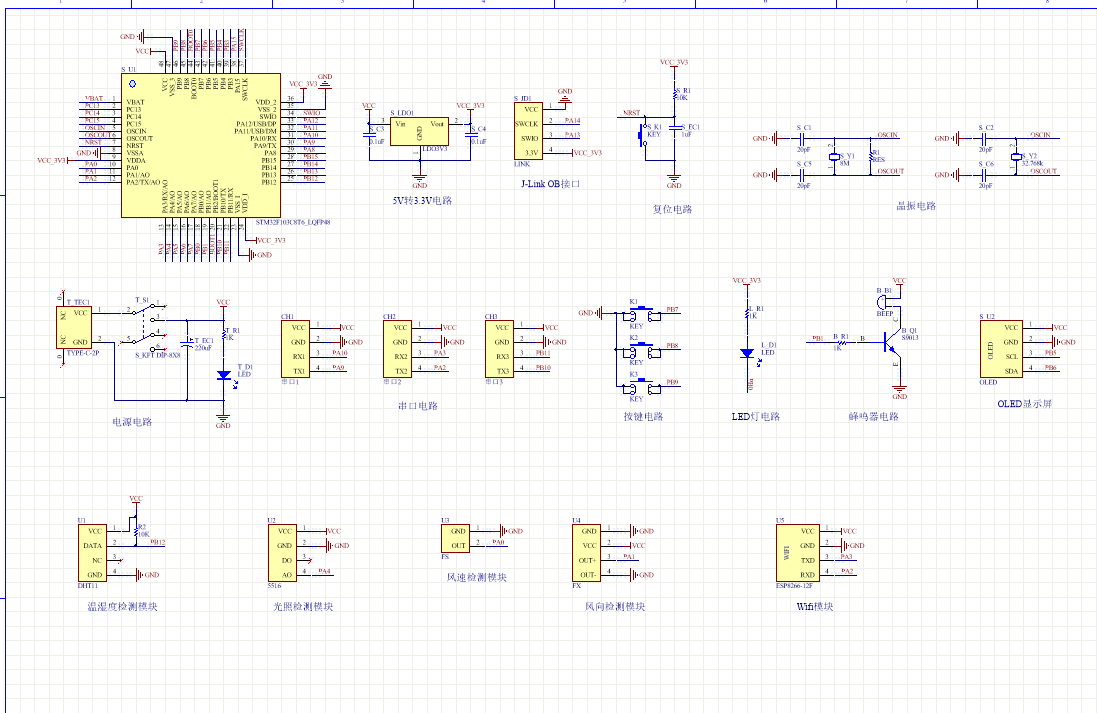Click the '5V转3.3V电路' section label
Screen dimensions: 1097x713
tap(423, 200)
